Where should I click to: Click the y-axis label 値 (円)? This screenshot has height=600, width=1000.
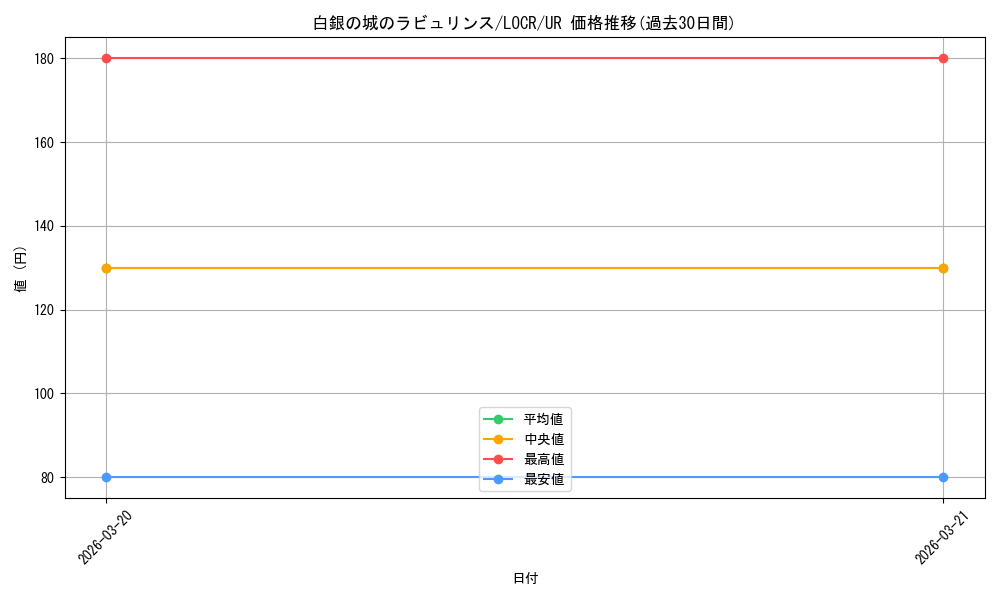[21, 268]
